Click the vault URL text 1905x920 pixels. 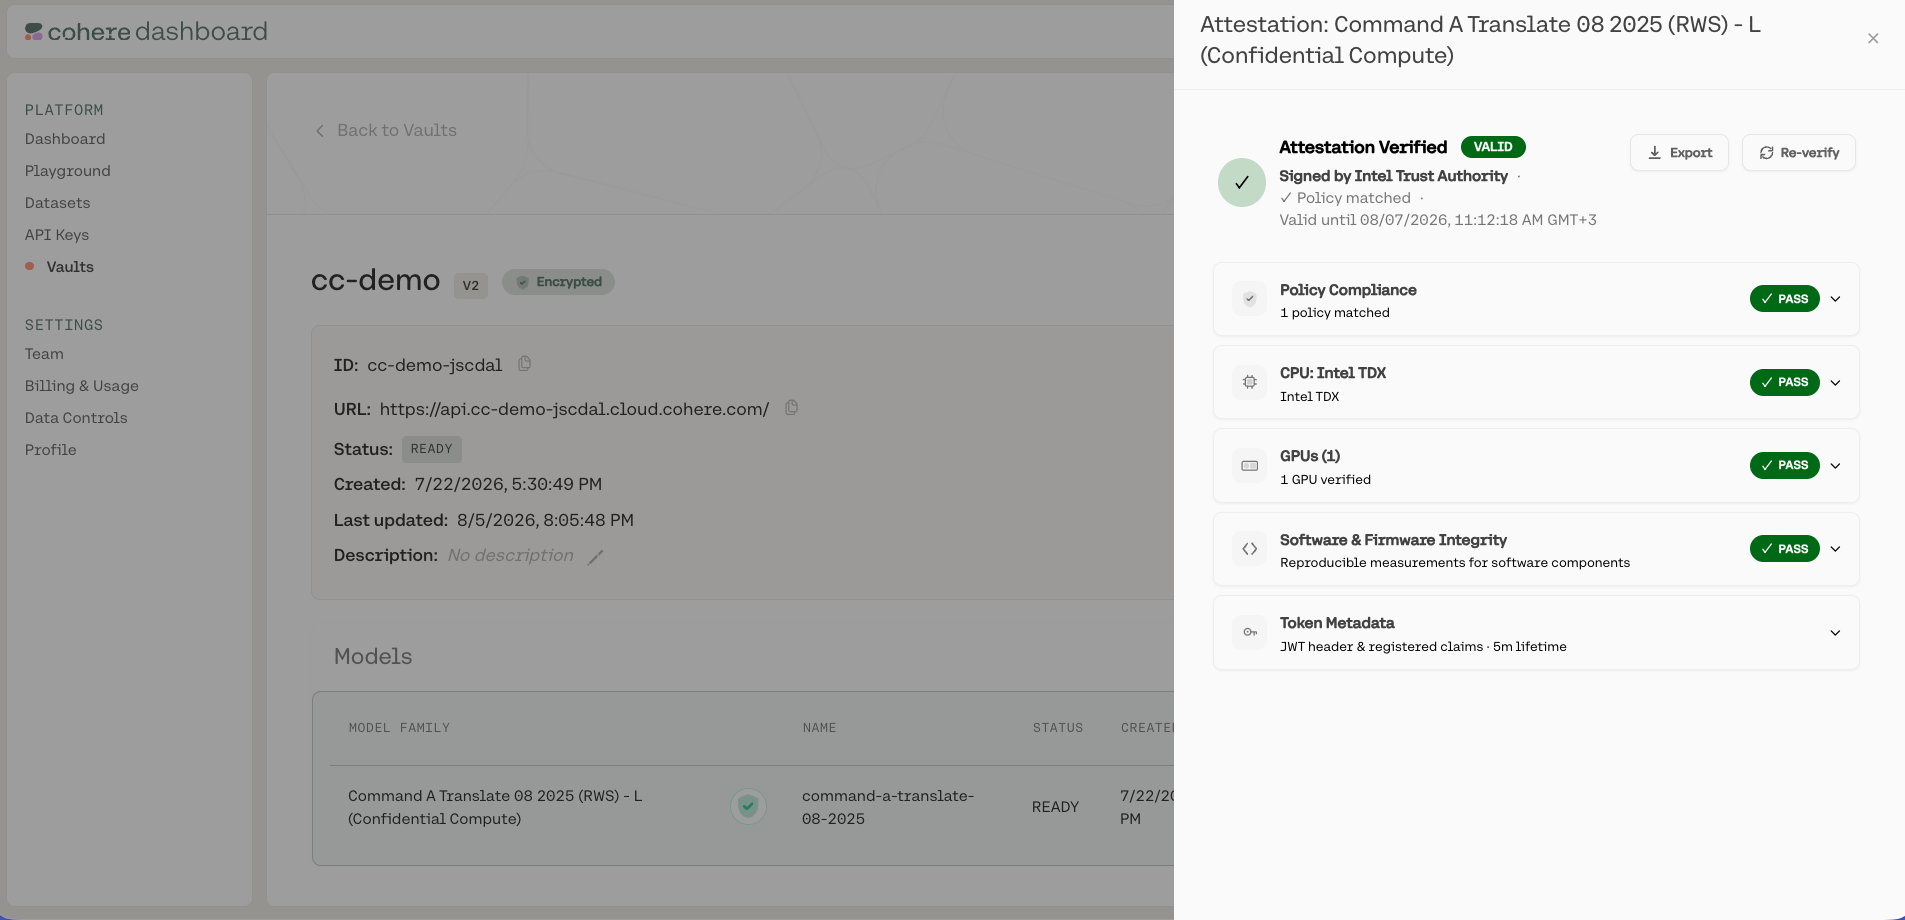point(574,409)
